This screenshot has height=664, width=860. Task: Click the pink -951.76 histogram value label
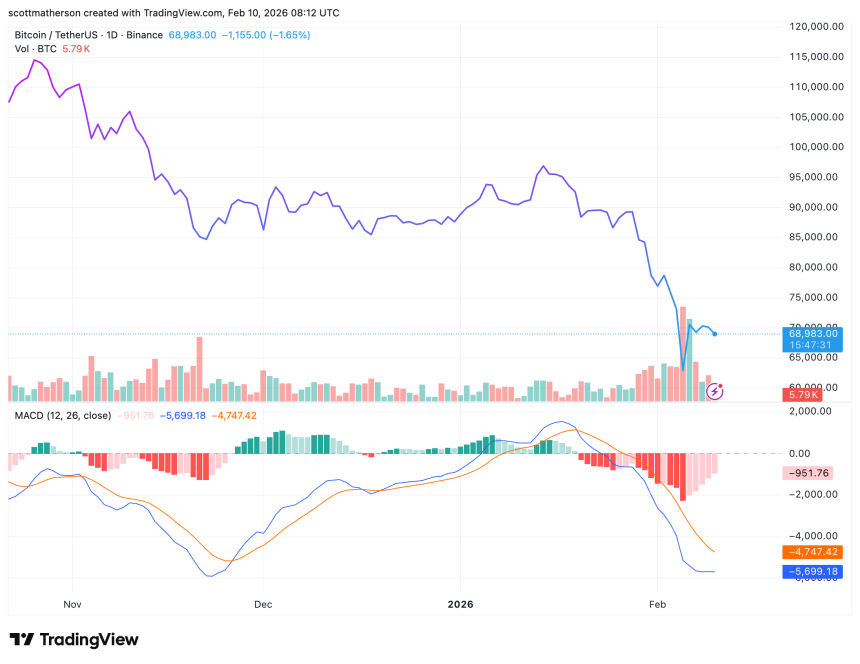812,474
